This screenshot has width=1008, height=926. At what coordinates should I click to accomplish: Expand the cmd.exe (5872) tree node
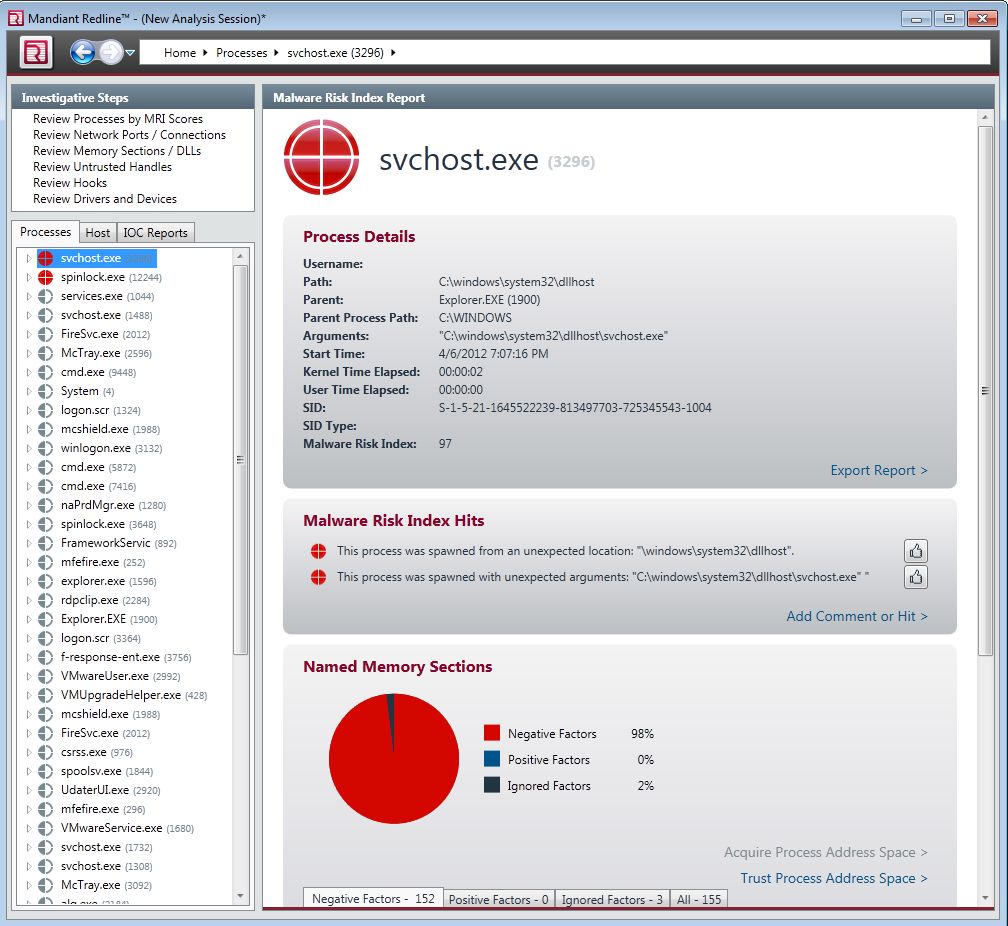click(28, 468)
